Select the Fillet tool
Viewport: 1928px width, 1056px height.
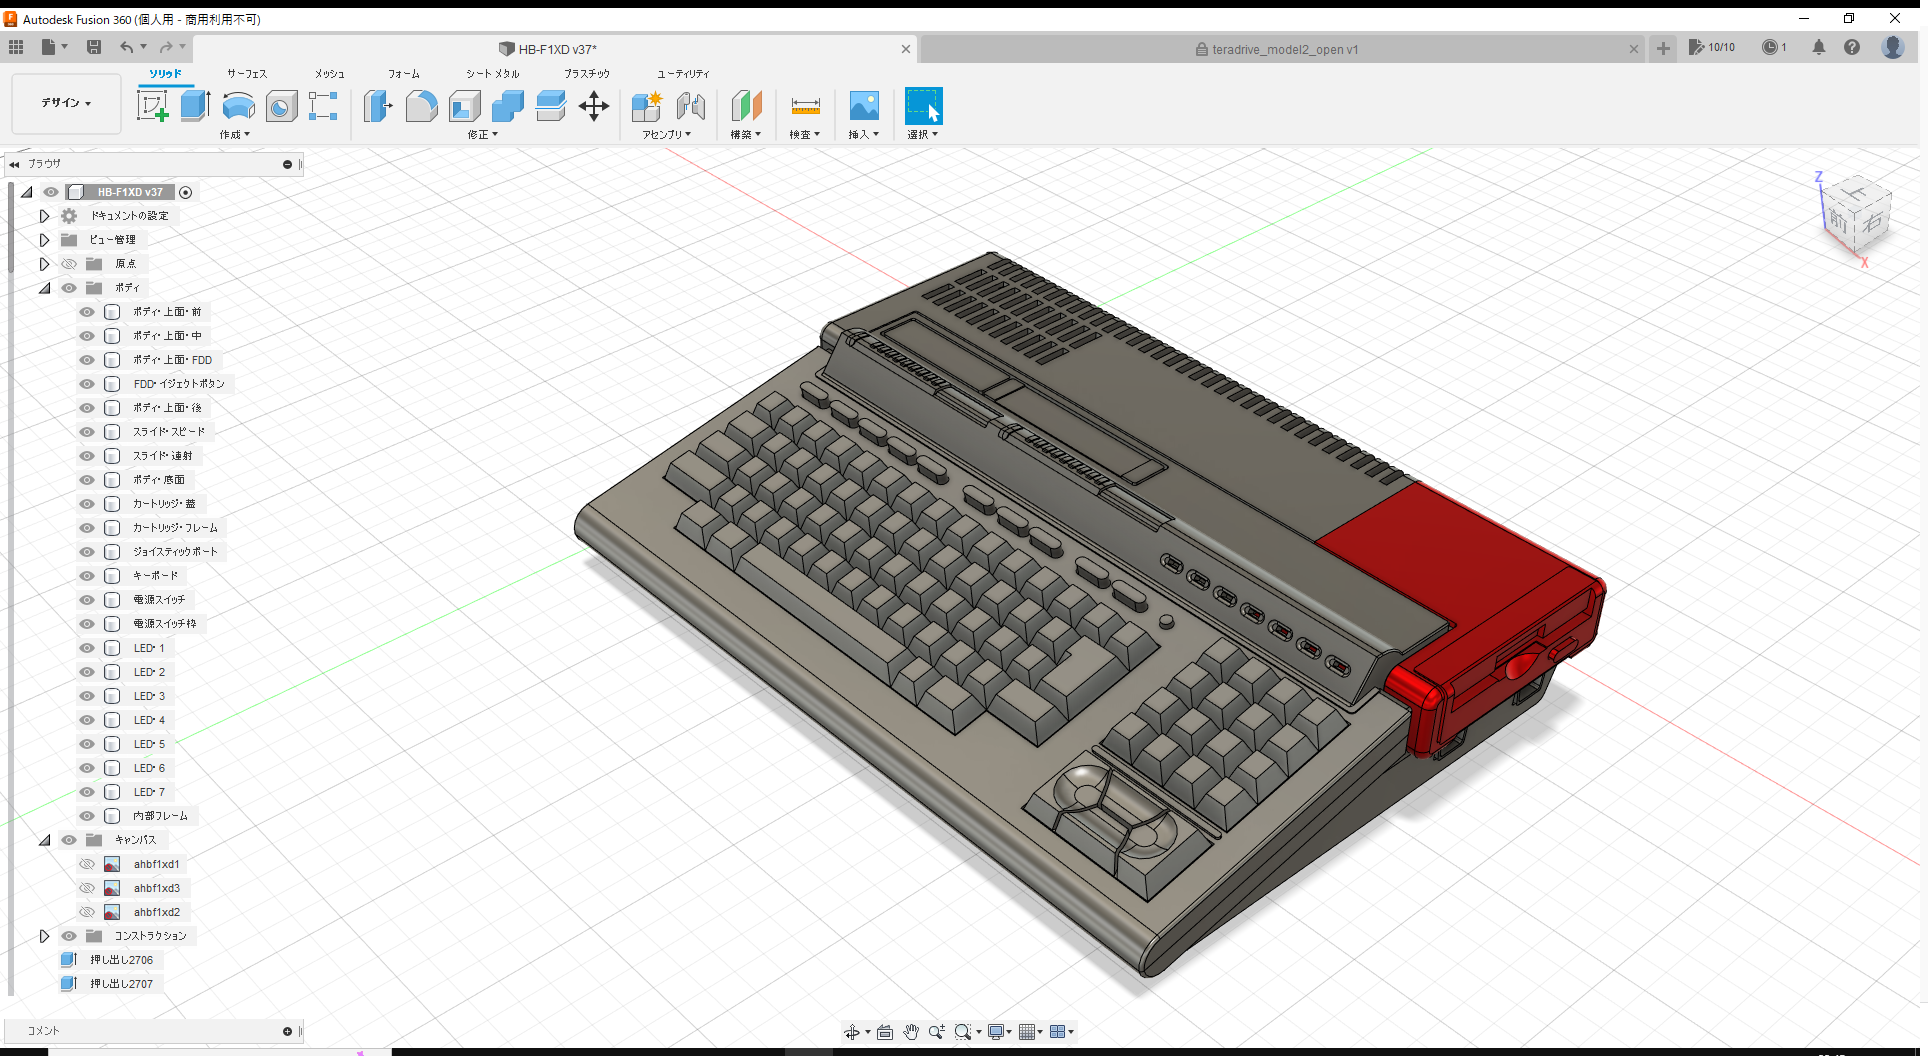tap(421, 105)
